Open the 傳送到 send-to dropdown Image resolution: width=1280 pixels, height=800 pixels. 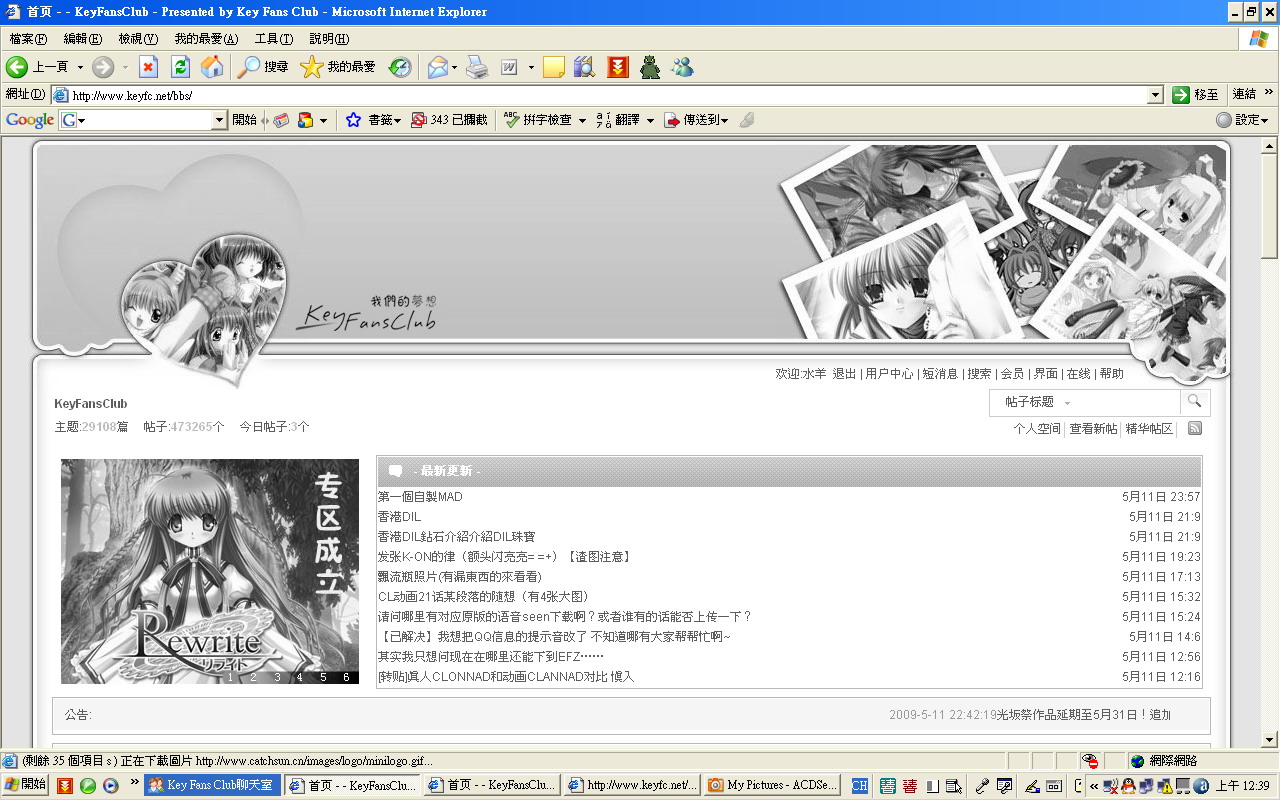724,120
